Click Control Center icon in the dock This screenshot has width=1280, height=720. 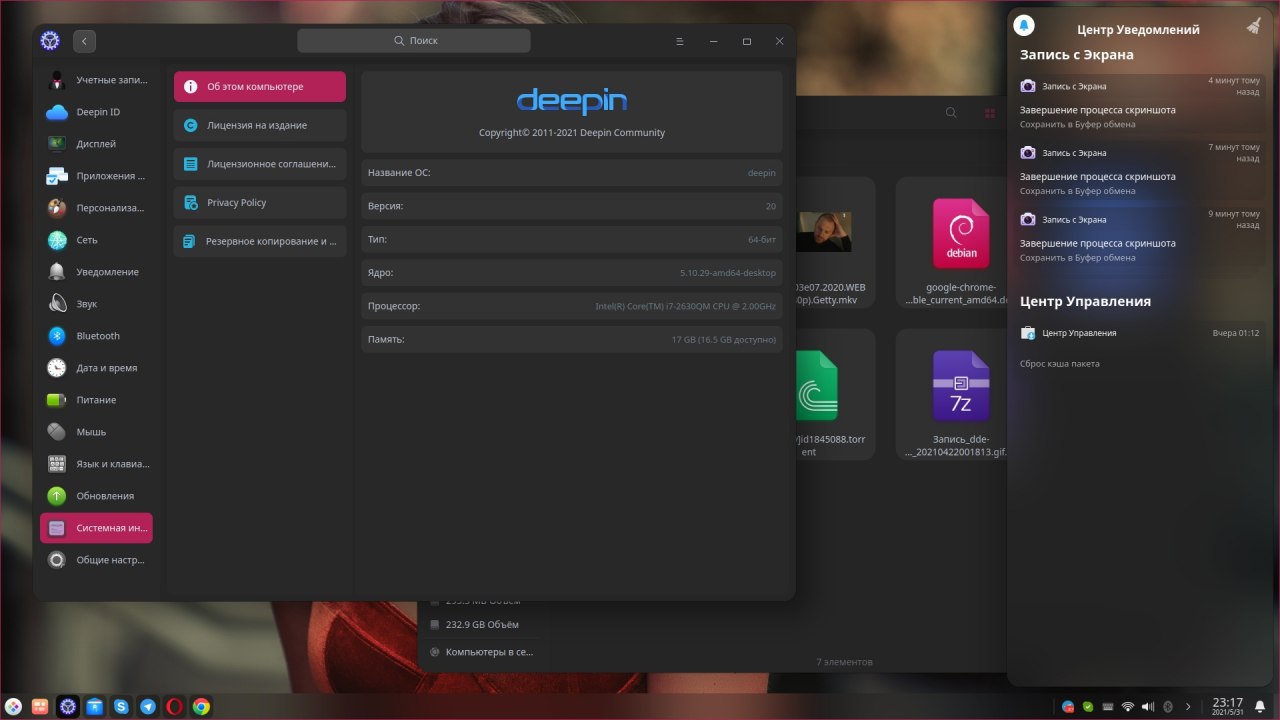68,706
